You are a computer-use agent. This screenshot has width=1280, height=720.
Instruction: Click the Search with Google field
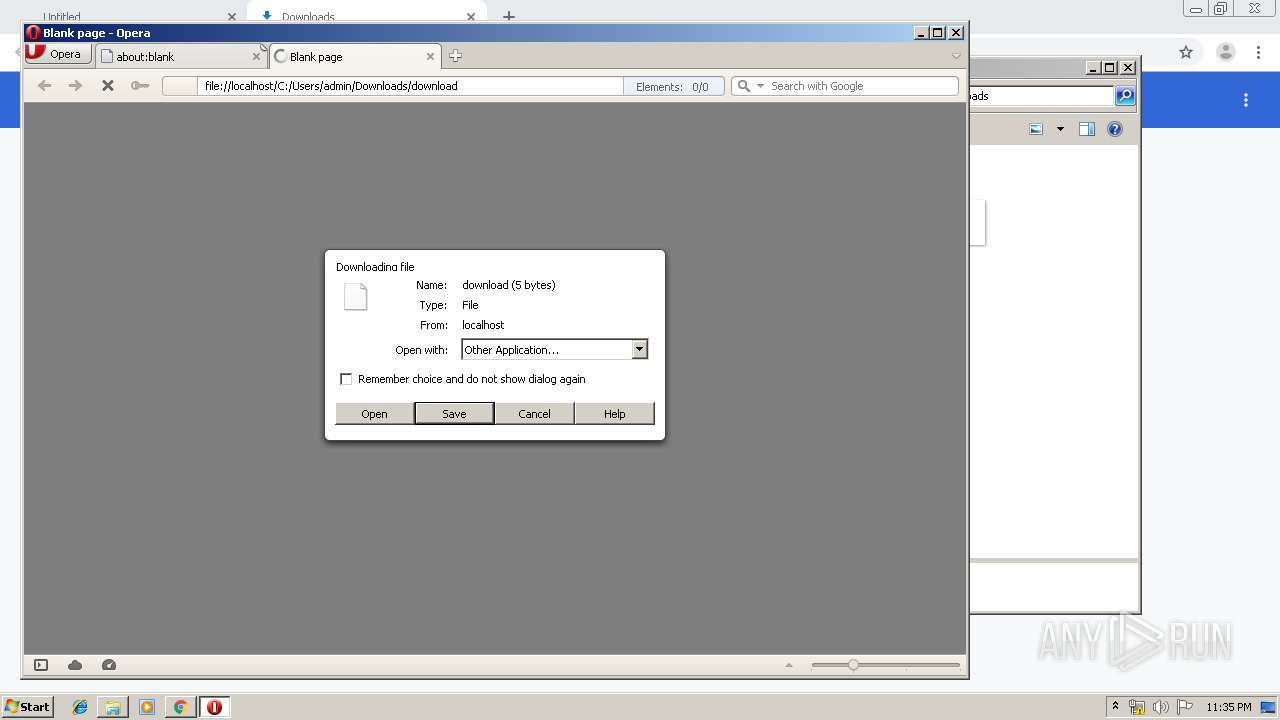point(862,86)
